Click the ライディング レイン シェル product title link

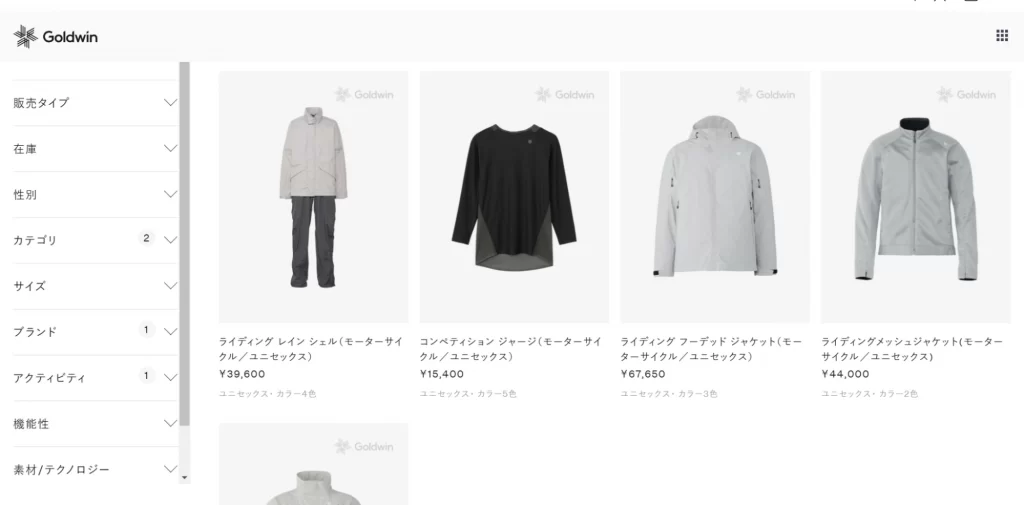pos(311,349)
